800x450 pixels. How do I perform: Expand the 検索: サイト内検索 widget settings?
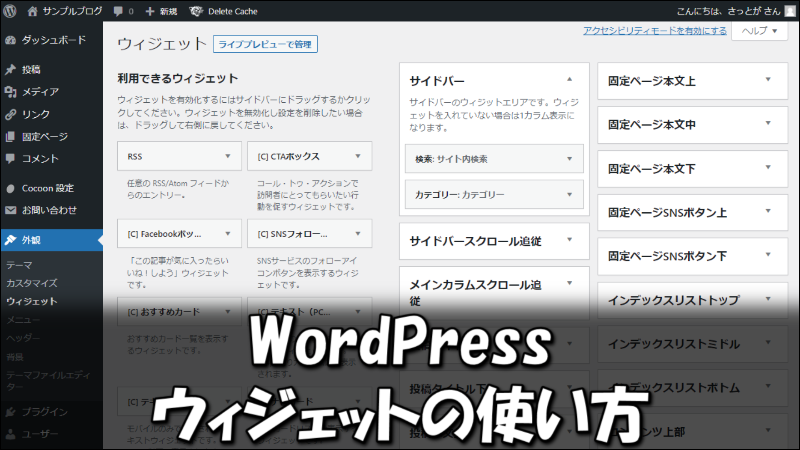569,159
